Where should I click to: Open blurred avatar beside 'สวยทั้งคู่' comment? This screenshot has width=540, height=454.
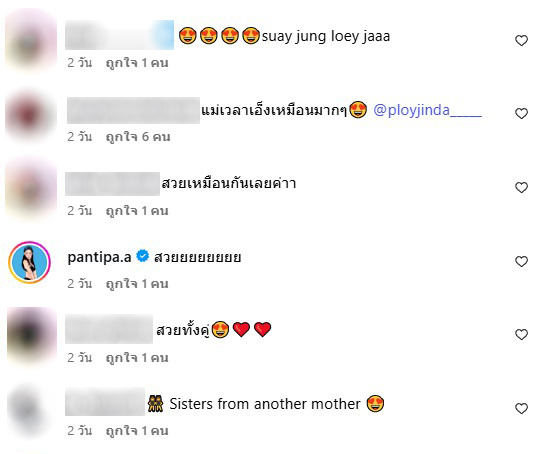coord(32,335)
